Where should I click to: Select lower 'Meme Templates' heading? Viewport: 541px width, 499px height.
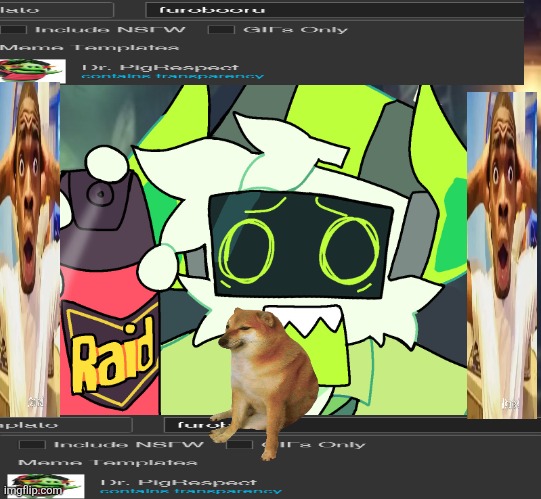(x=108, y=462)
